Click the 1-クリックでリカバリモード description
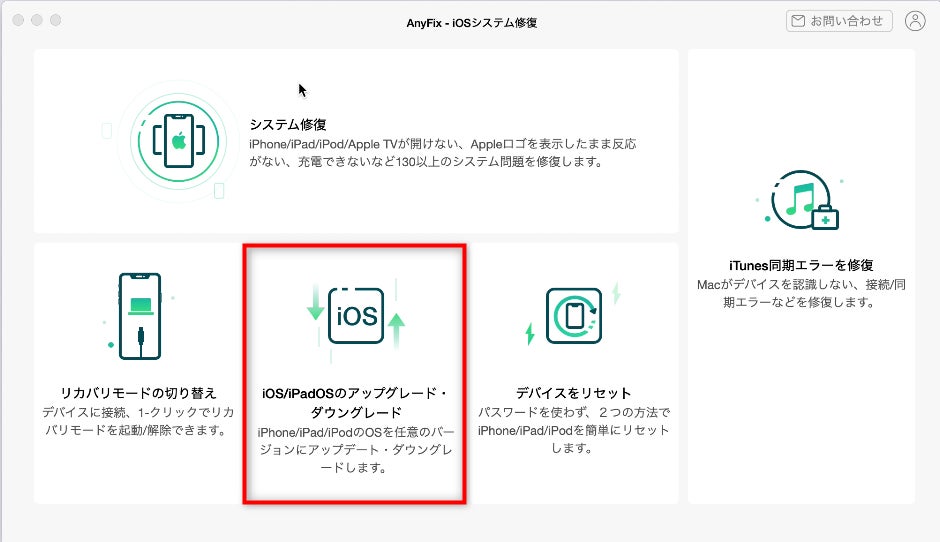This screenshot has width=940, height=542. coord(138,421)
